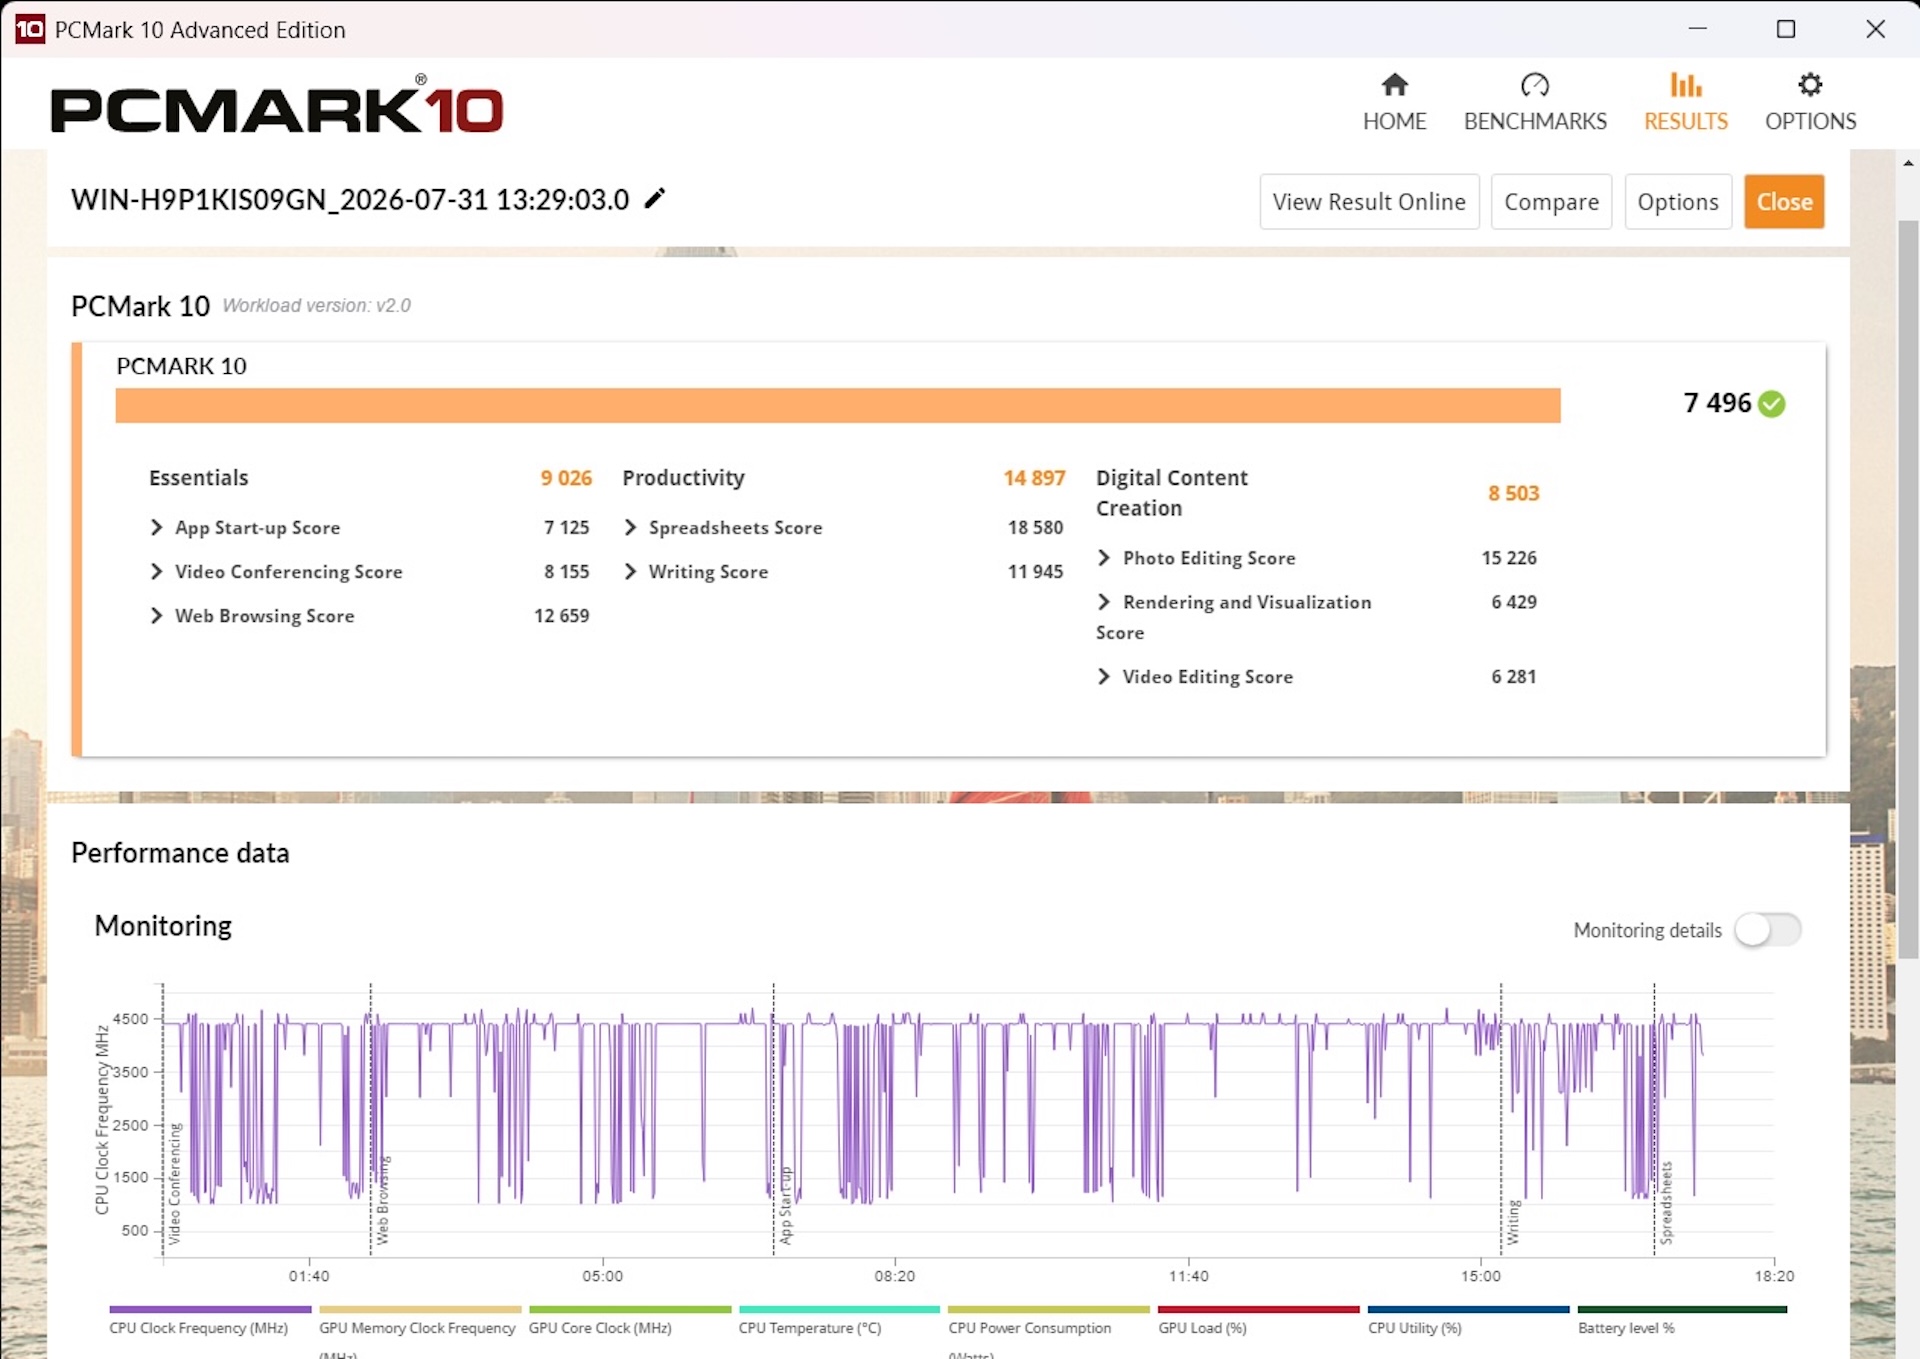Open the BENCHMARKS gauge icon
Screen dimensions: 1920x1359
(1534, 85)
